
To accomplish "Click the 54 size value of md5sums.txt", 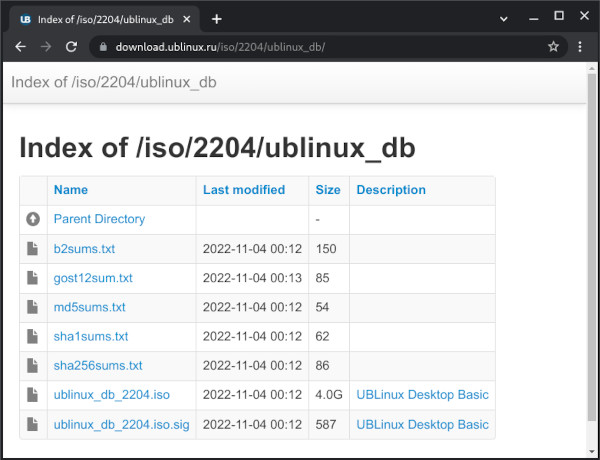I will [322, 307].
